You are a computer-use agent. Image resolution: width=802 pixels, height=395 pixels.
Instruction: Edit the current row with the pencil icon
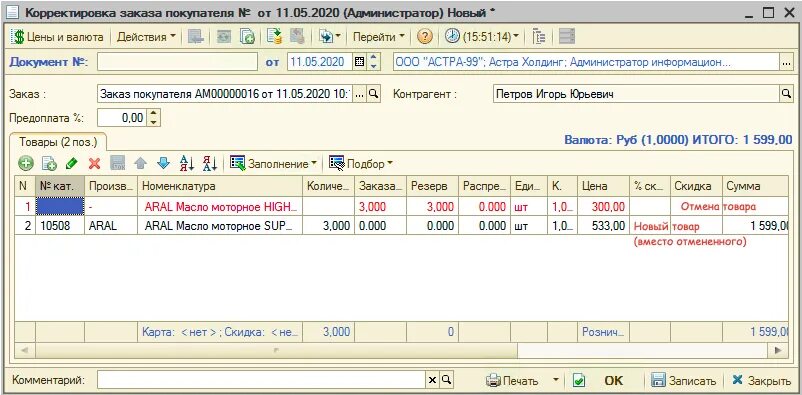pyautogui.click(x=72, y=164)
